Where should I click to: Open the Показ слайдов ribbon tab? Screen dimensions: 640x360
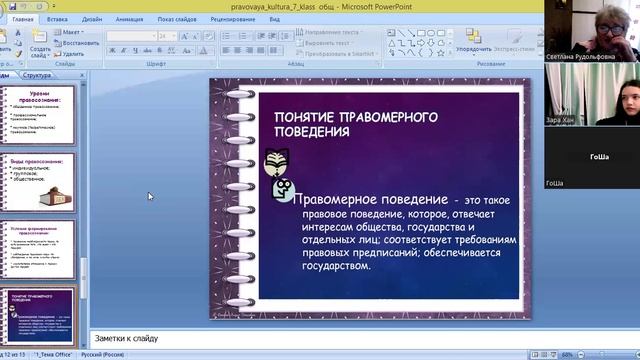pyautogui.click(x=177, y=19)
